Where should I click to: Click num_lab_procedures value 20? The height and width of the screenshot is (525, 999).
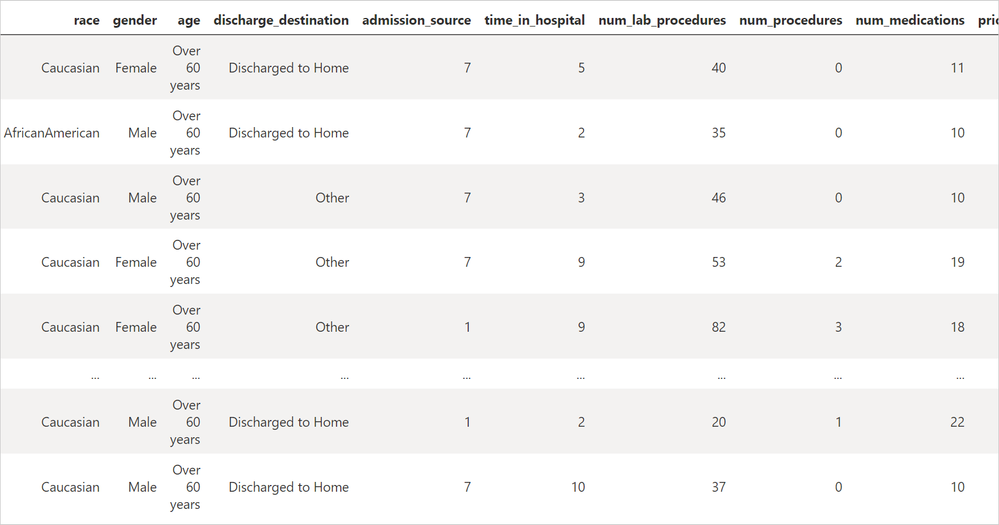pyautogui.click(x=719, y=422)
